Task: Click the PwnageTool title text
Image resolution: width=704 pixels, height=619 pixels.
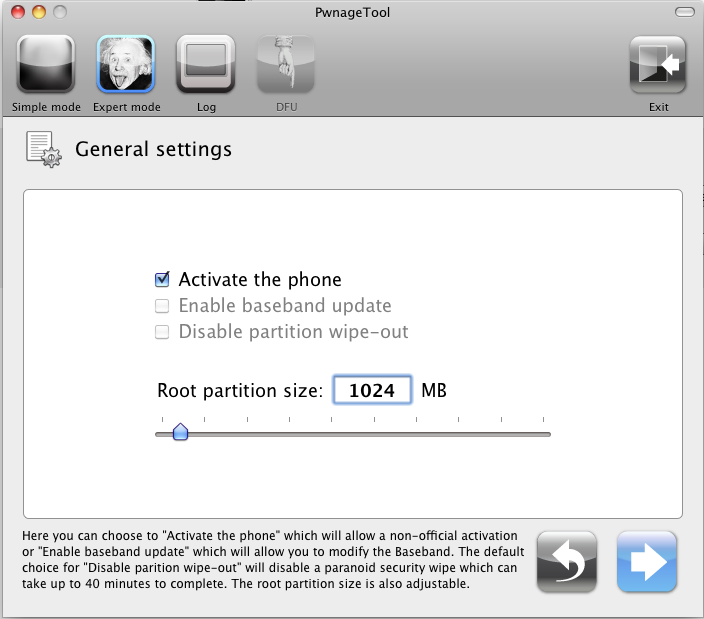Action: 352,13
